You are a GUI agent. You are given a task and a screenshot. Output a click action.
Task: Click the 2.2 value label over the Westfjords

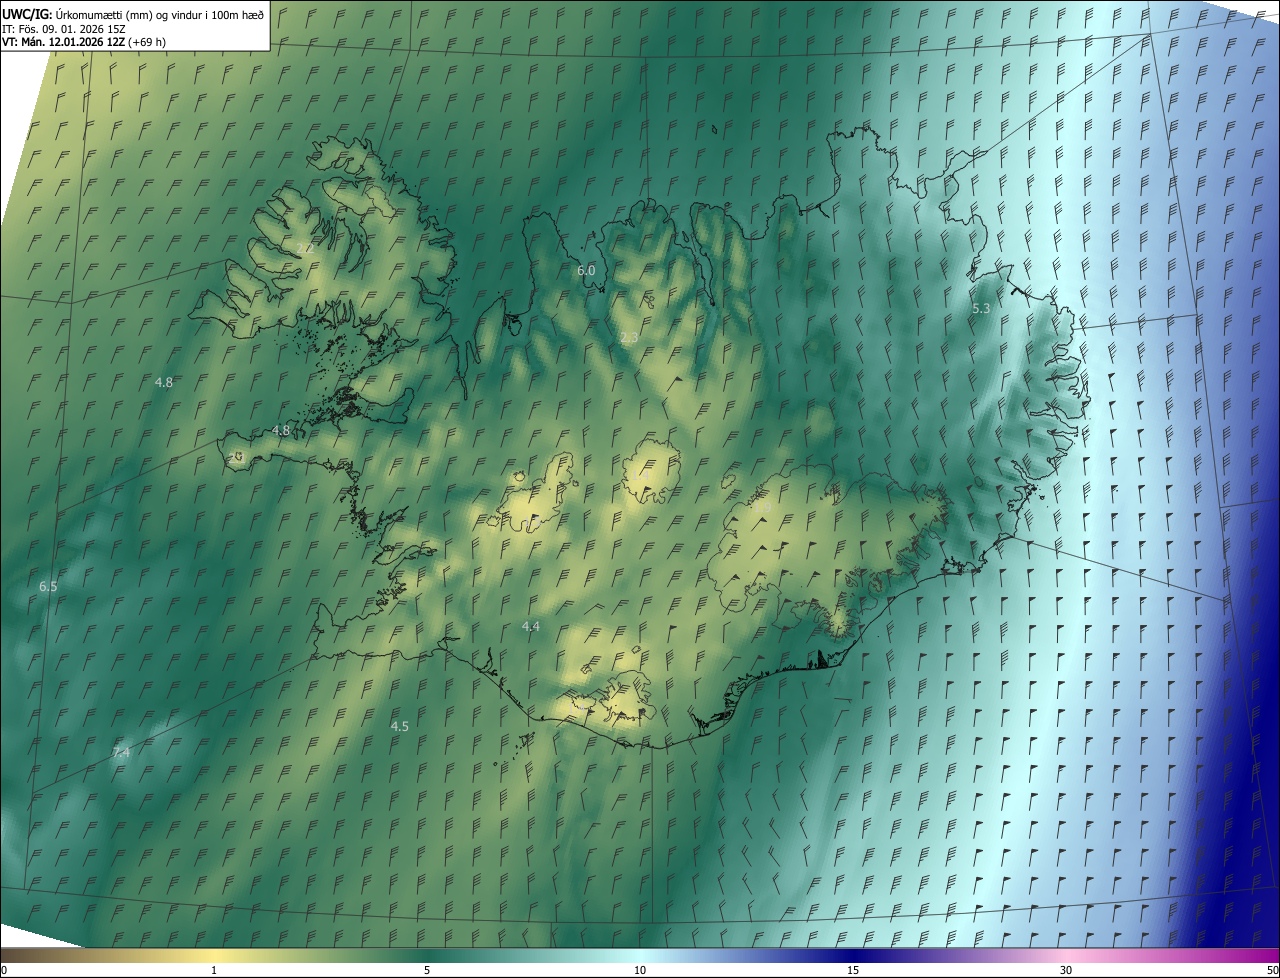[305, 248]
